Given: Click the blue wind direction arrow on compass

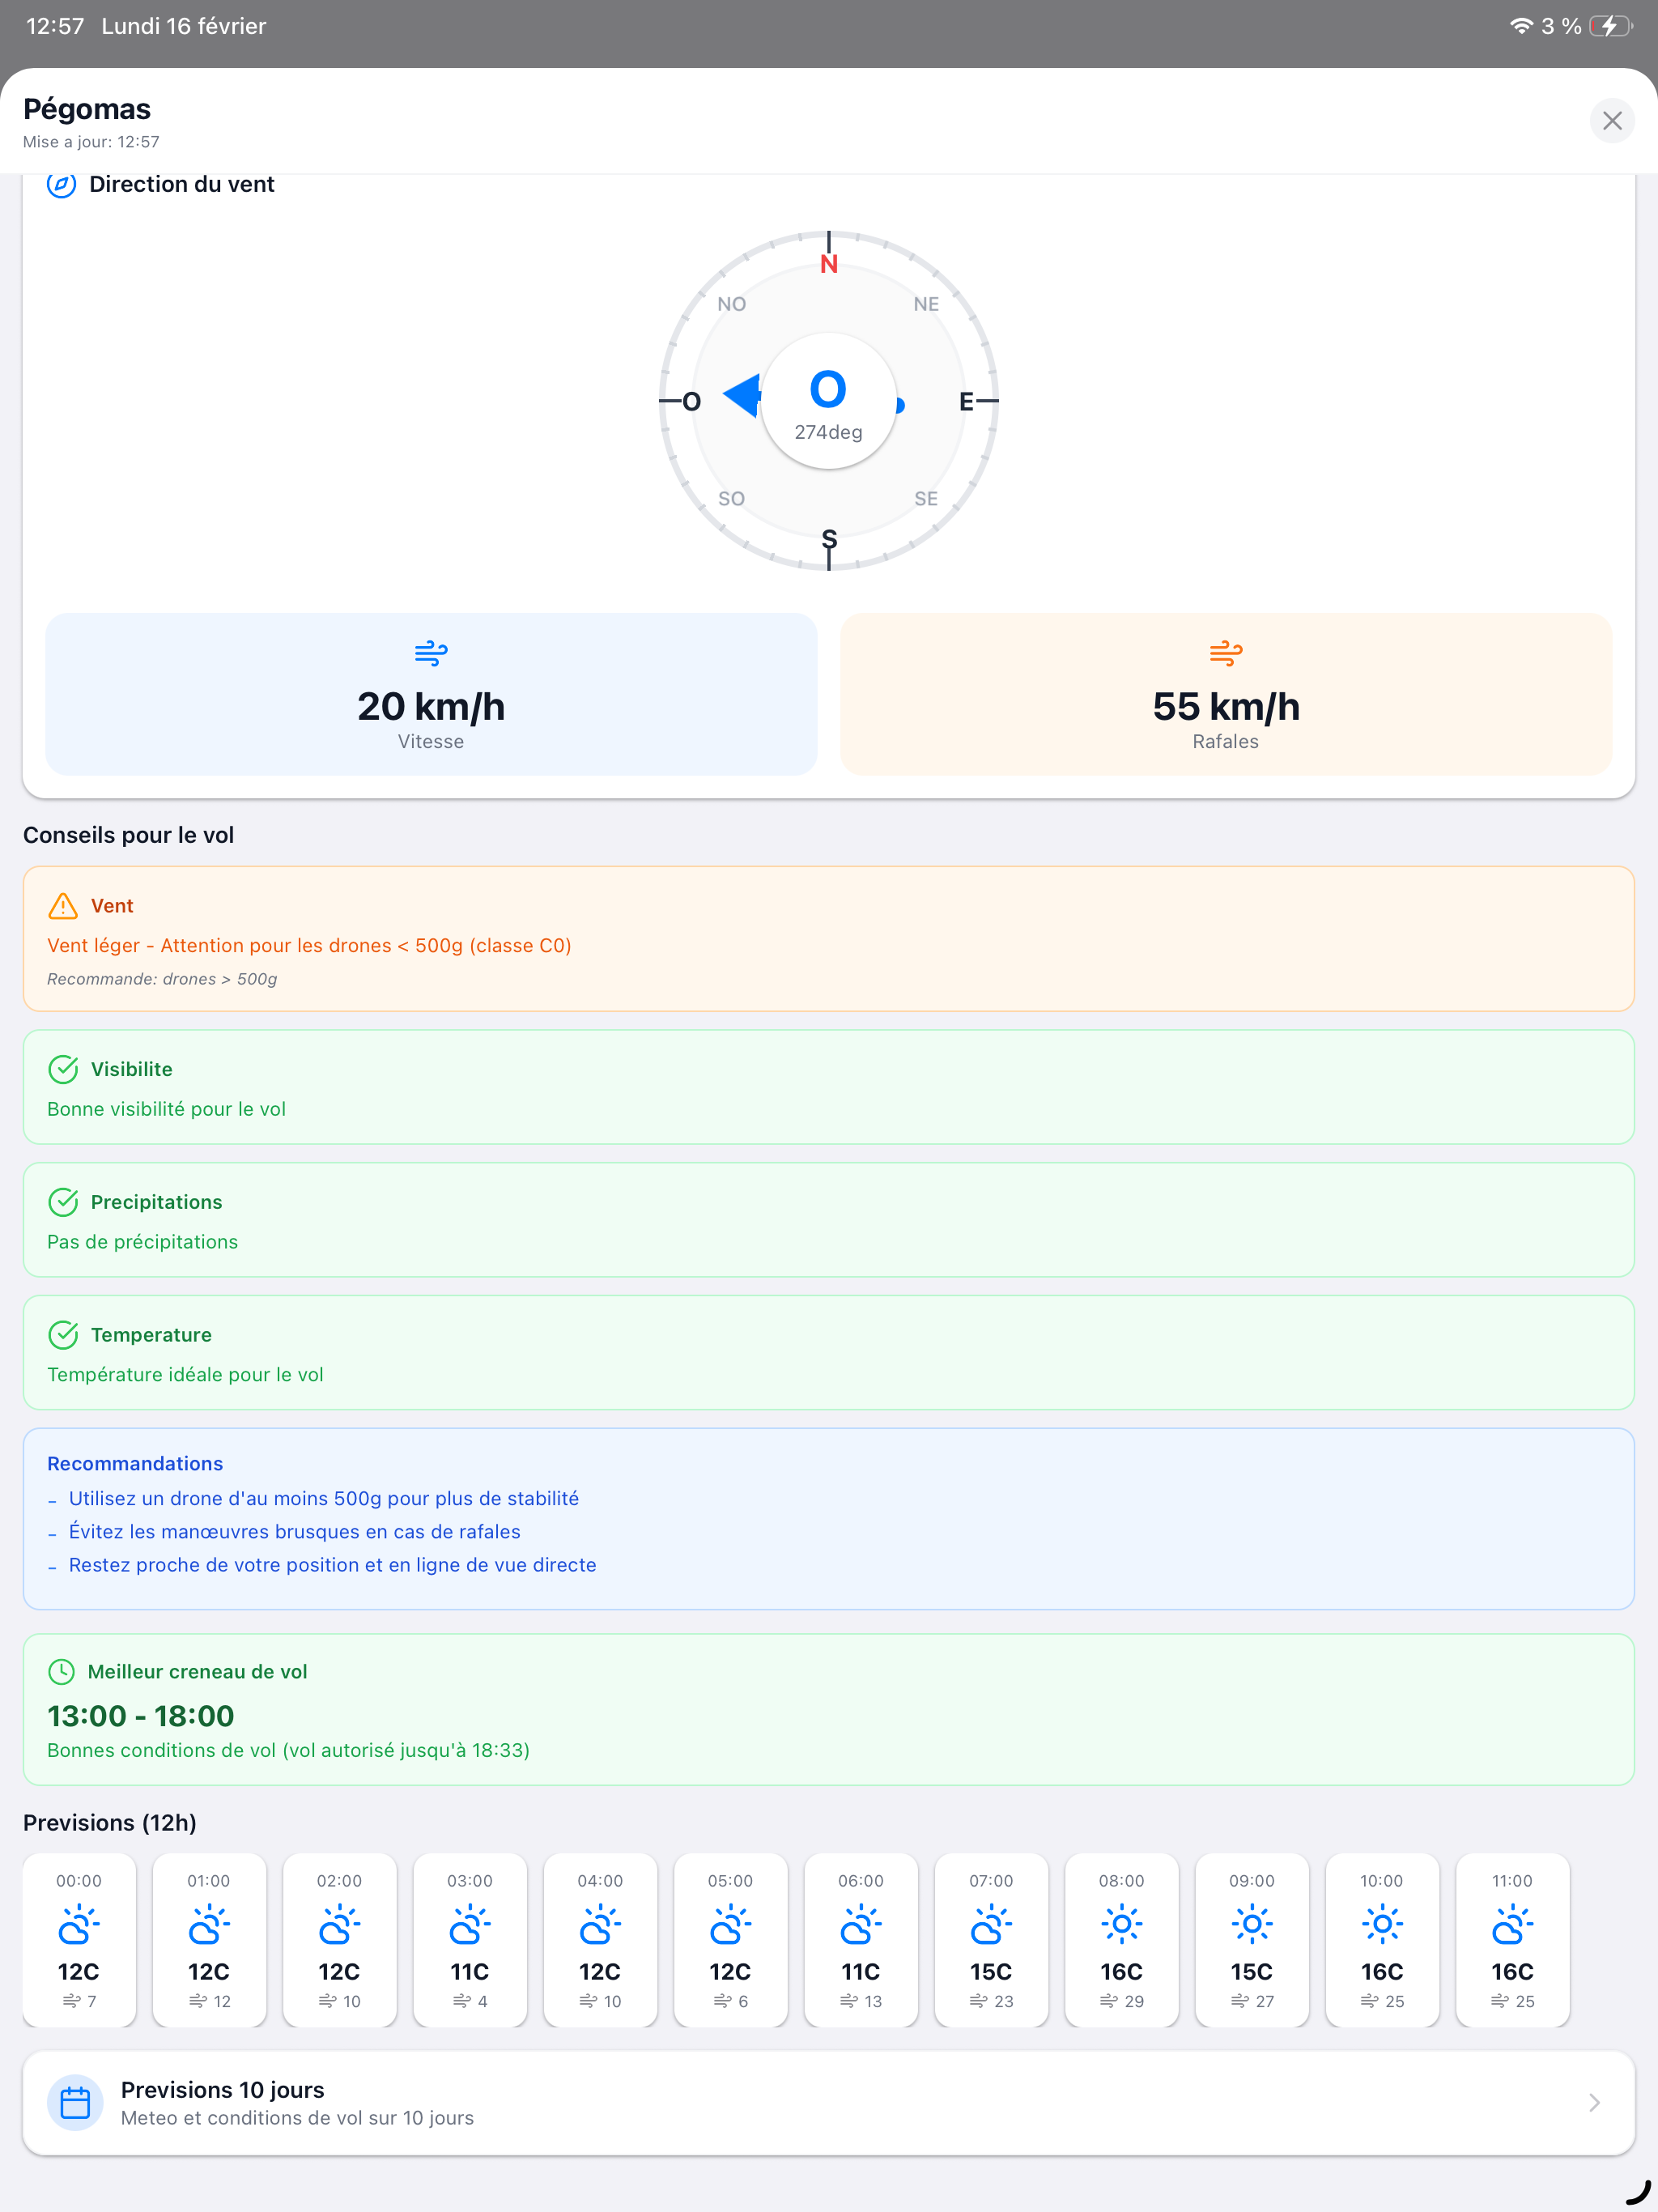Looking at the screenshot, I should point(742,396).
